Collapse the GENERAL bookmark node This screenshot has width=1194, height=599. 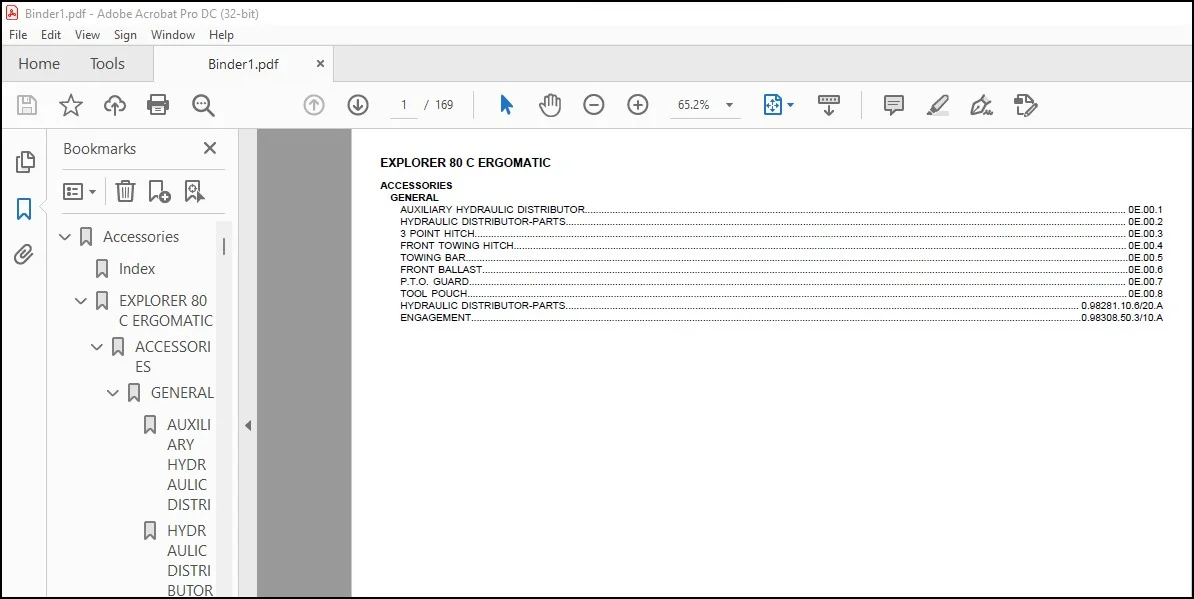(x=113, y=393)
